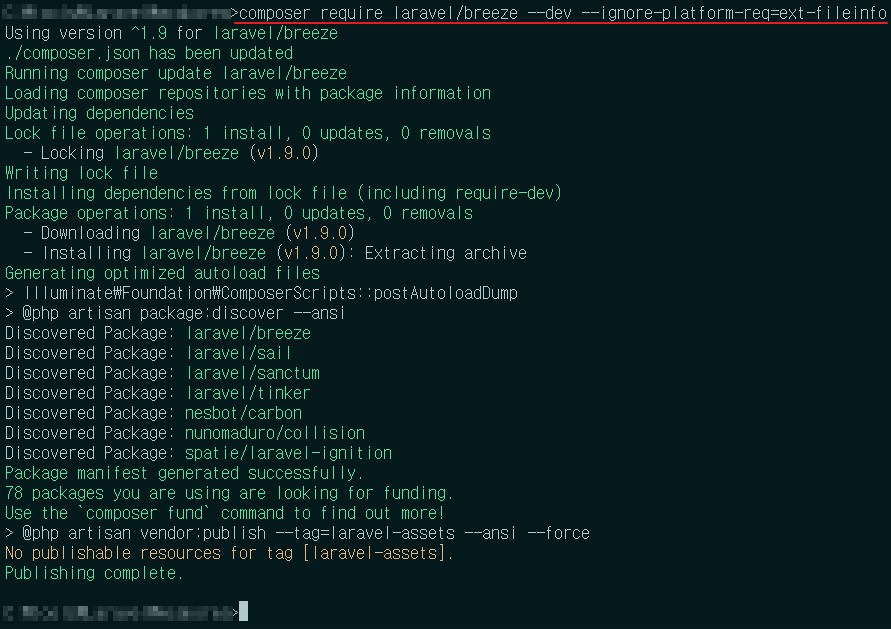891x629 pixels.
Task: Select the 'Publishing complete.' line
Action: [94, 573]
